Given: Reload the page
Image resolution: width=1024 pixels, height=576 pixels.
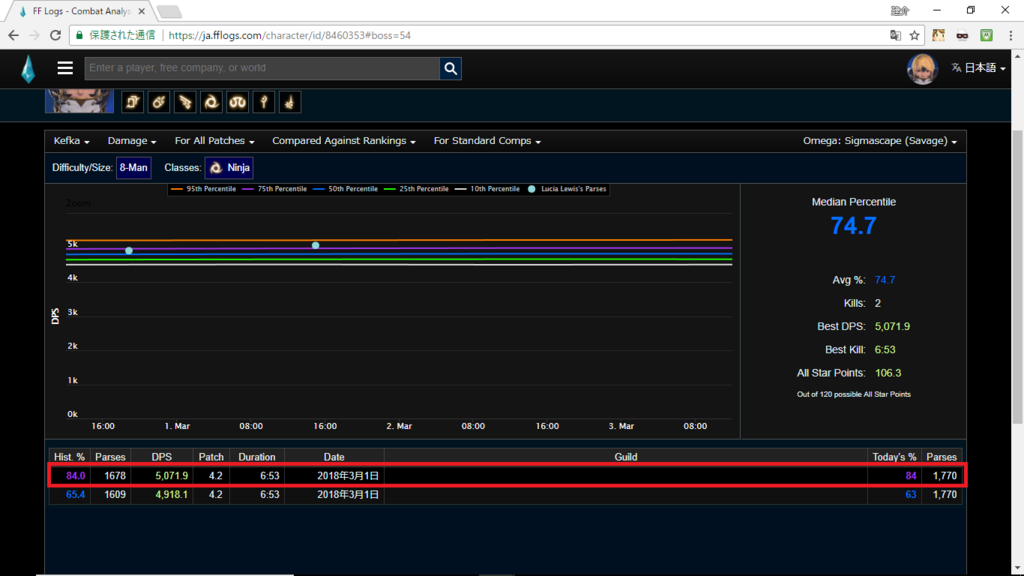Looking at the screenshot, I should [x=56, y=35].
